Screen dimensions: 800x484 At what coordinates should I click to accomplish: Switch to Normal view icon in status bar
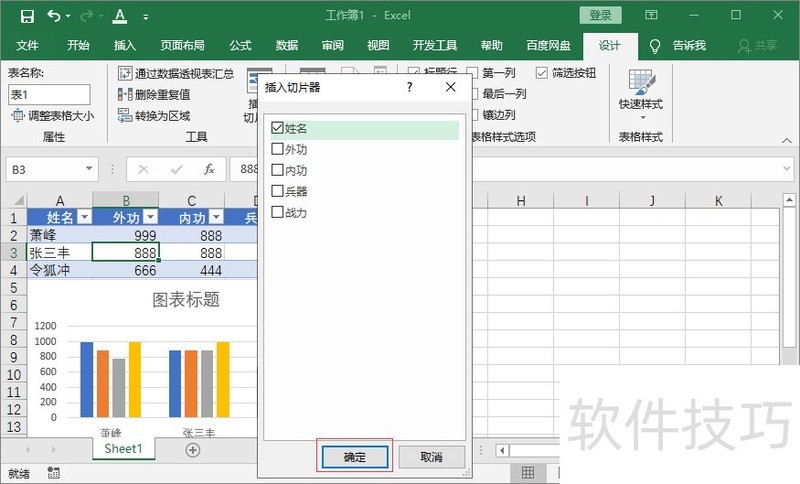pyautogui.click(x=528, y=473)
